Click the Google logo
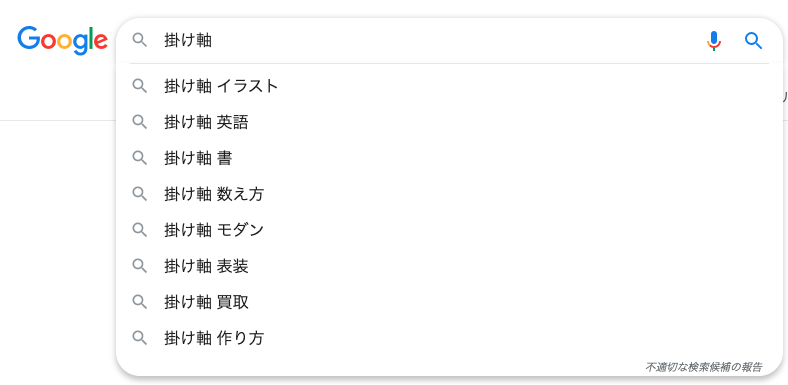 pos(62,40)
